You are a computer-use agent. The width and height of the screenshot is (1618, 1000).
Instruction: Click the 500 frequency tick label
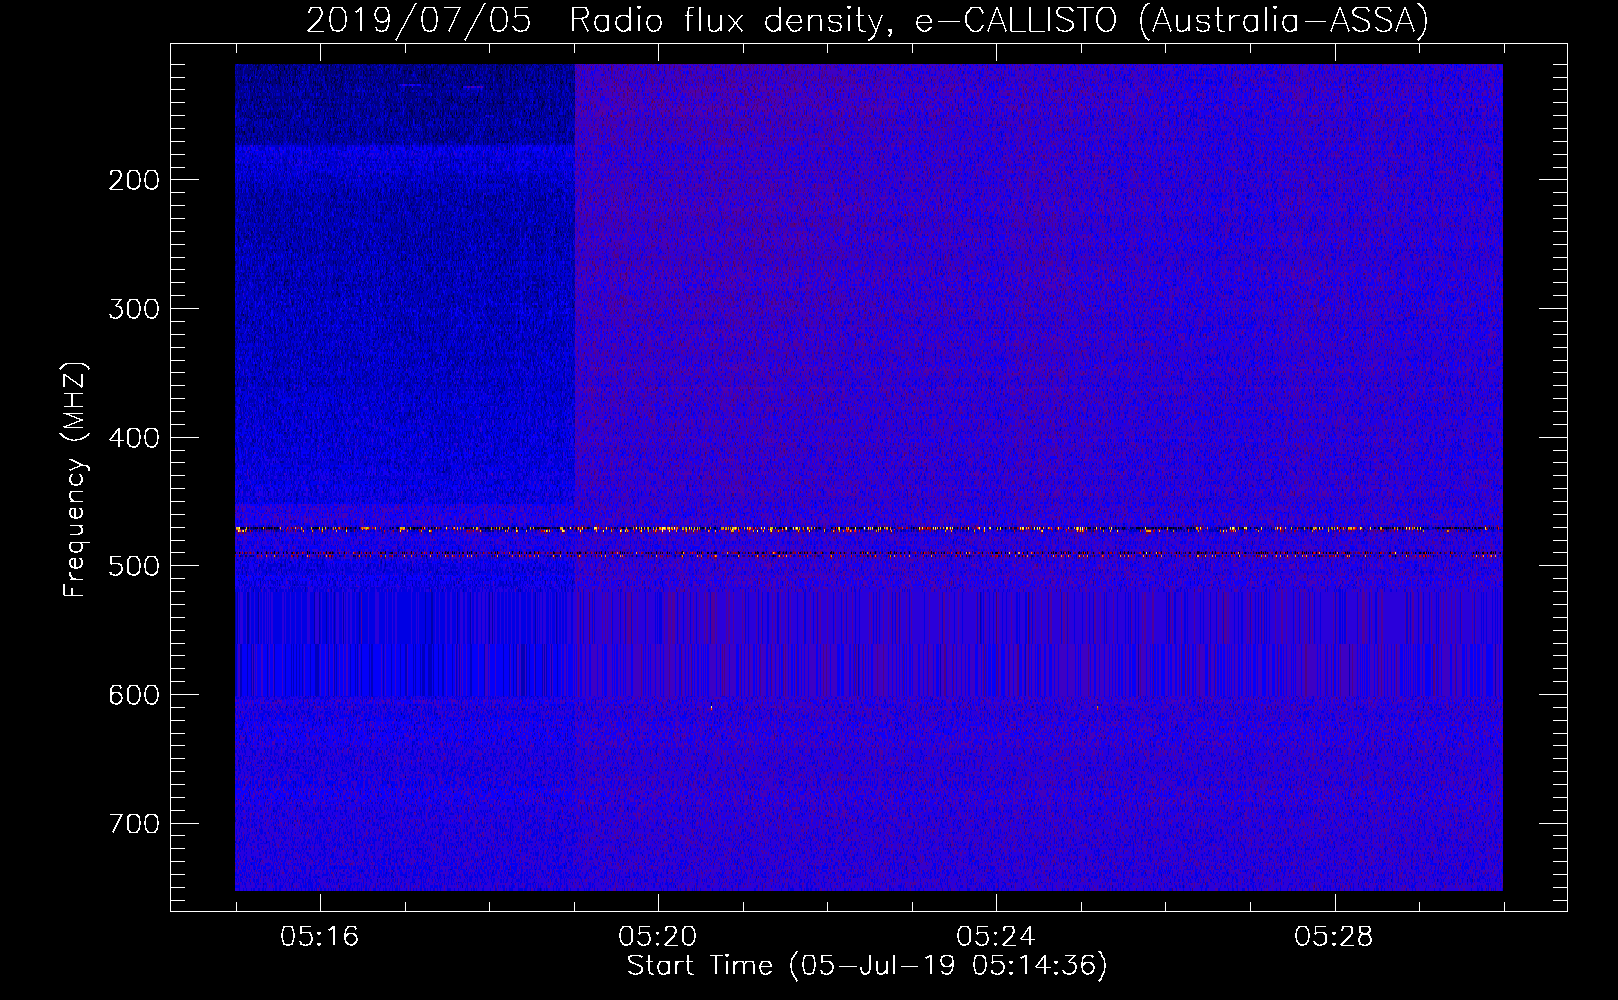[133, 566]
